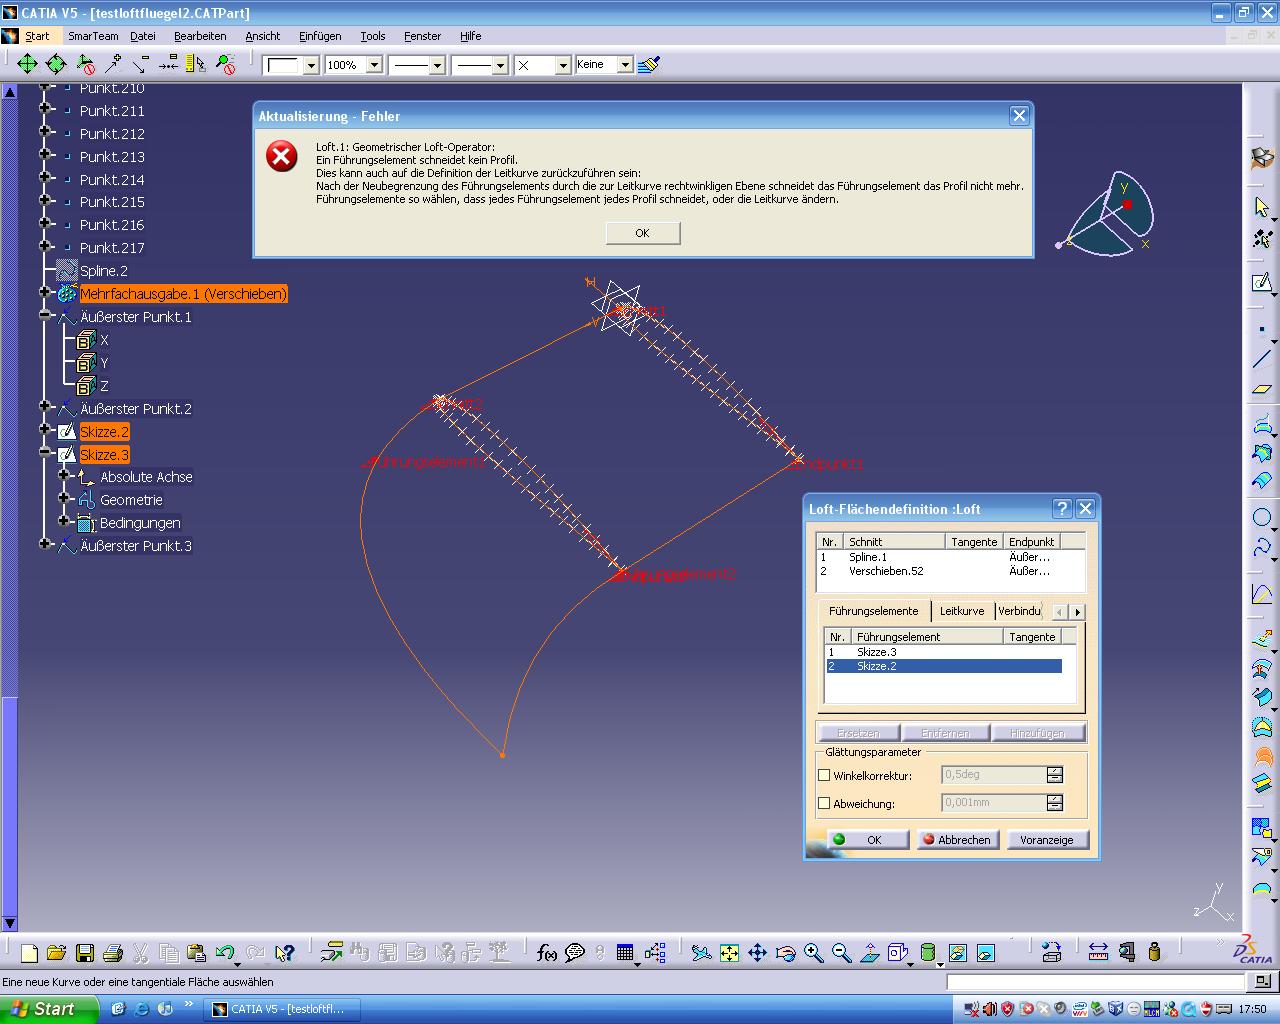Click the Windows Start button
Screen dimensions: 1280x1024
[x=50, y=1009]
